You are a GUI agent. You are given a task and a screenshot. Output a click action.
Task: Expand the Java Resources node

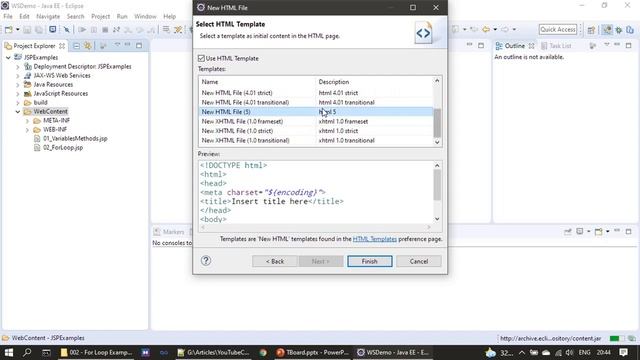click(18, 84)
